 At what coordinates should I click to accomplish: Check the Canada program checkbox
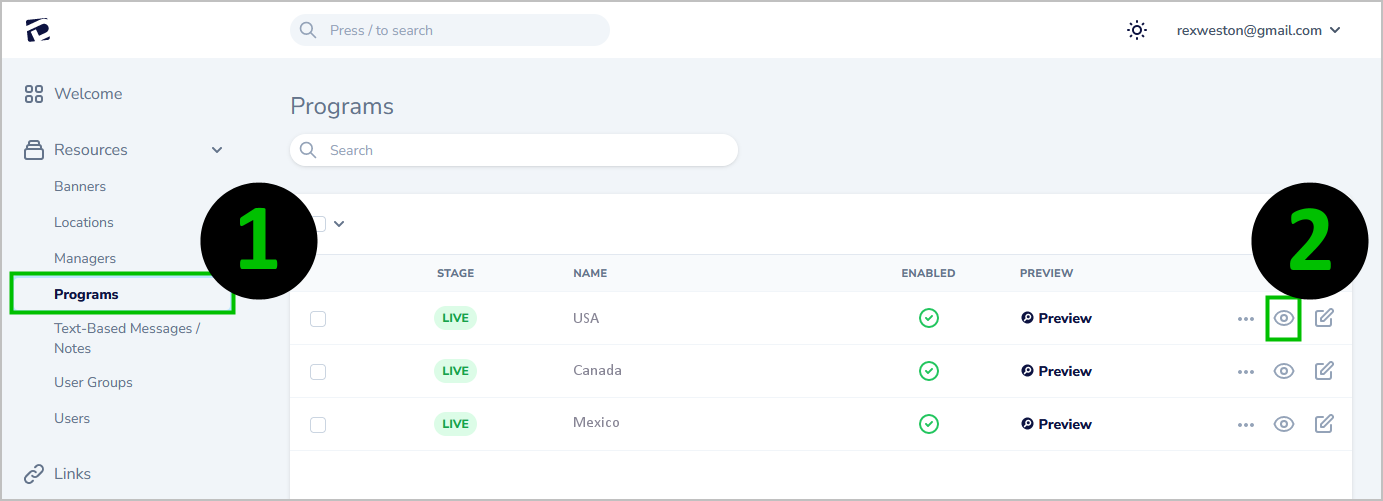(318, 371)
